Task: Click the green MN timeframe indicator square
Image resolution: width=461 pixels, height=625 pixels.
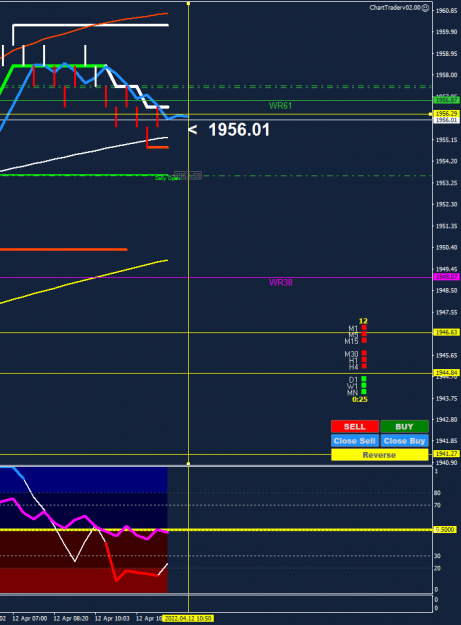Action: point(364,392)
